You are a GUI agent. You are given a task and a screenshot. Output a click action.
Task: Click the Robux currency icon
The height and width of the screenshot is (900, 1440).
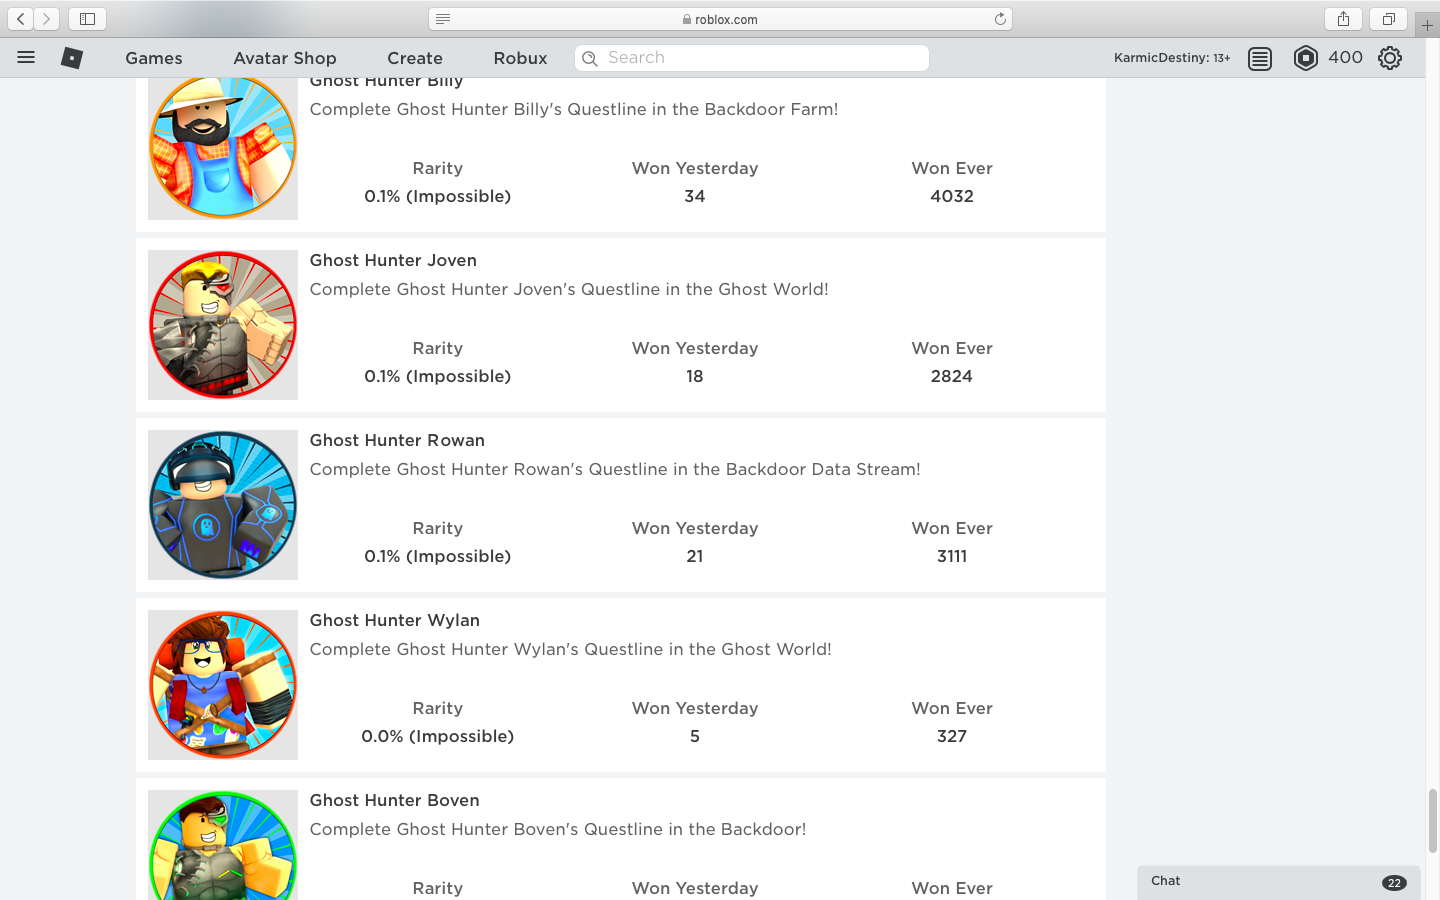pyautogui.click(x=1305, y=58)
